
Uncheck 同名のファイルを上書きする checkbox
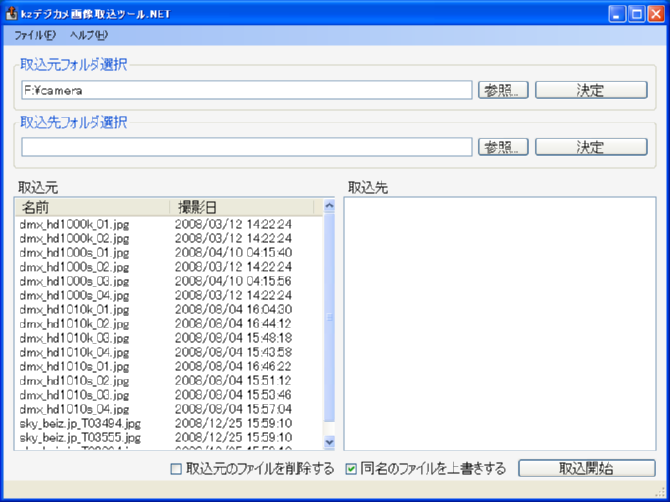click(351, 469)
